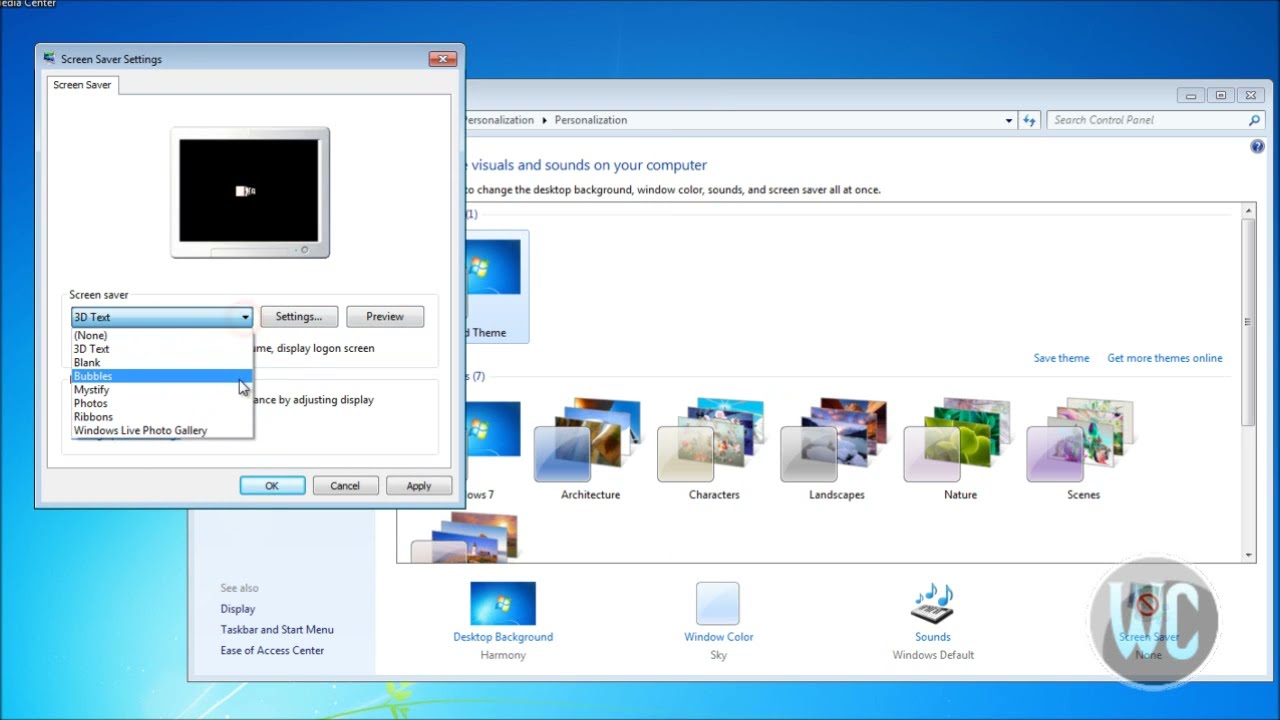The height and width of the screenshot is (720, 1280).
Task: Pick Bubbles screen saver from list
Action: (x=162, y=376)
